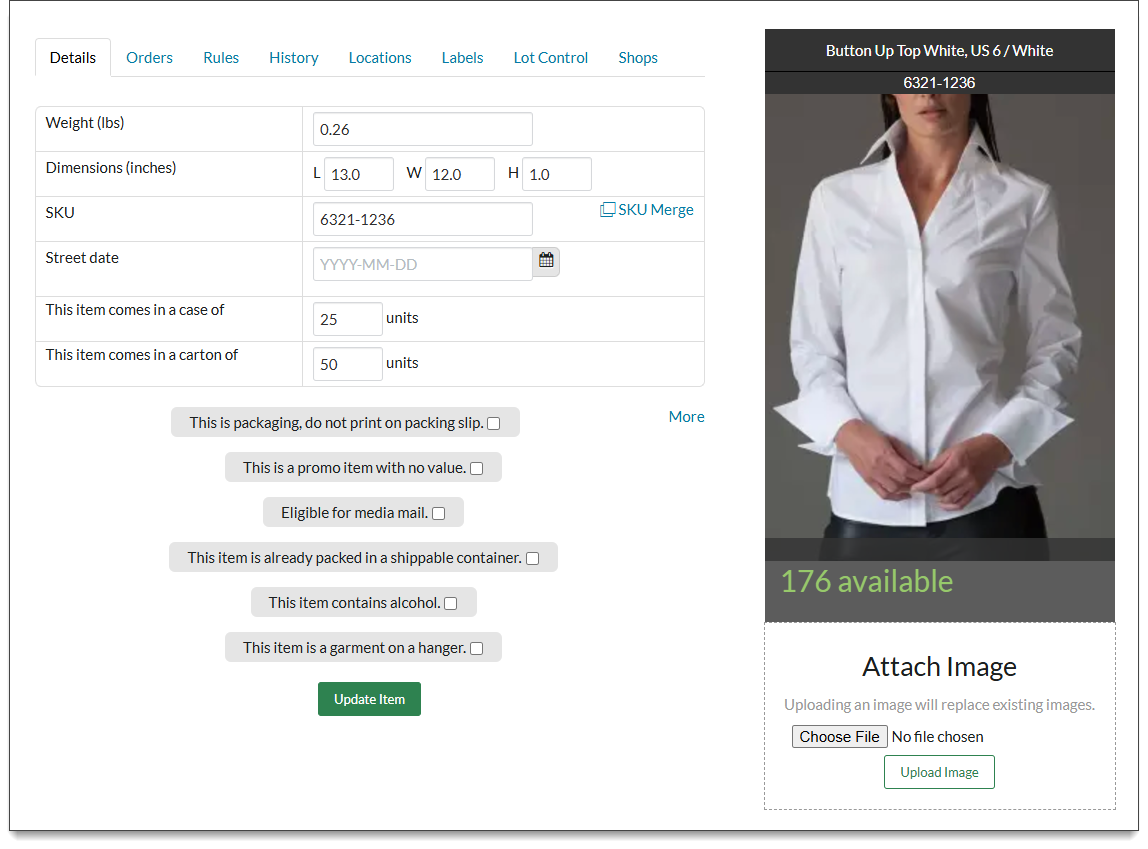This screenshot has height=849, width=1148.
Task: Open the Street date calendar picker icon
Action: click(546, 261)
